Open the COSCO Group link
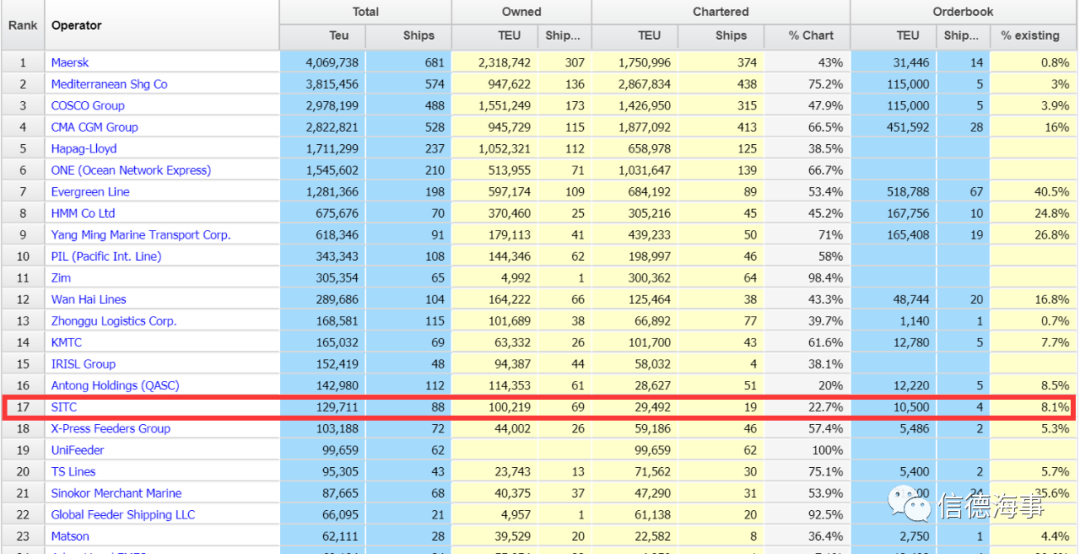The width and height of the screenshot is (1080, 554). (87, 105)
